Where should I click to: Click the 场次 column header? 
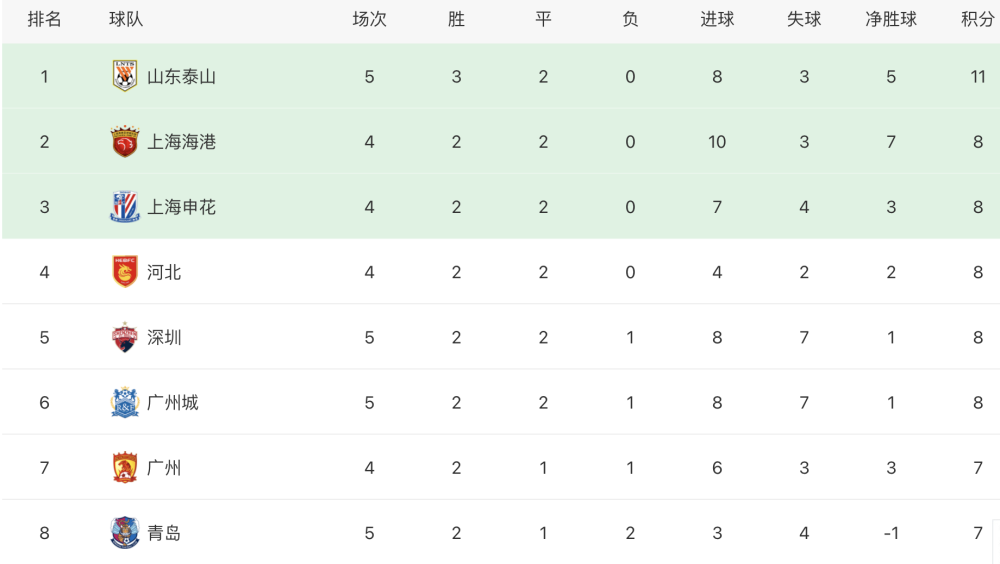[369, 19]
